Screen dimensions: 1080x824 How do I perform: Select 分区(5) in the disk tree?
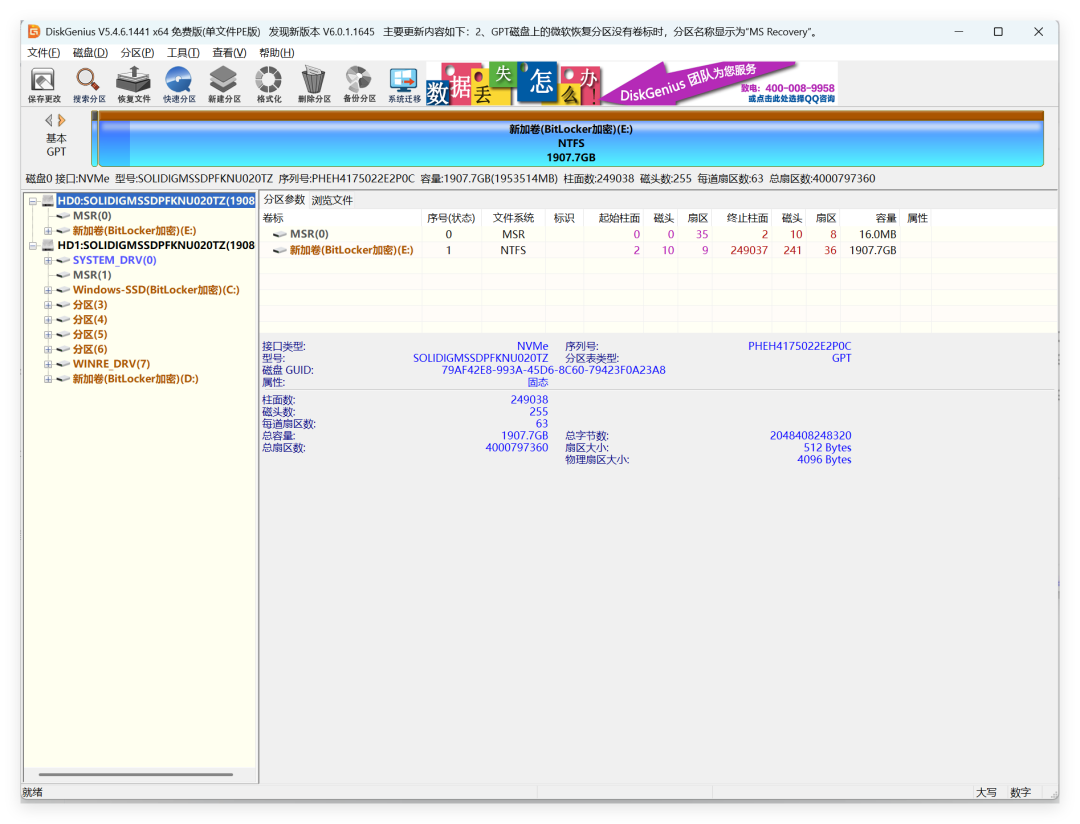[90, 335]
